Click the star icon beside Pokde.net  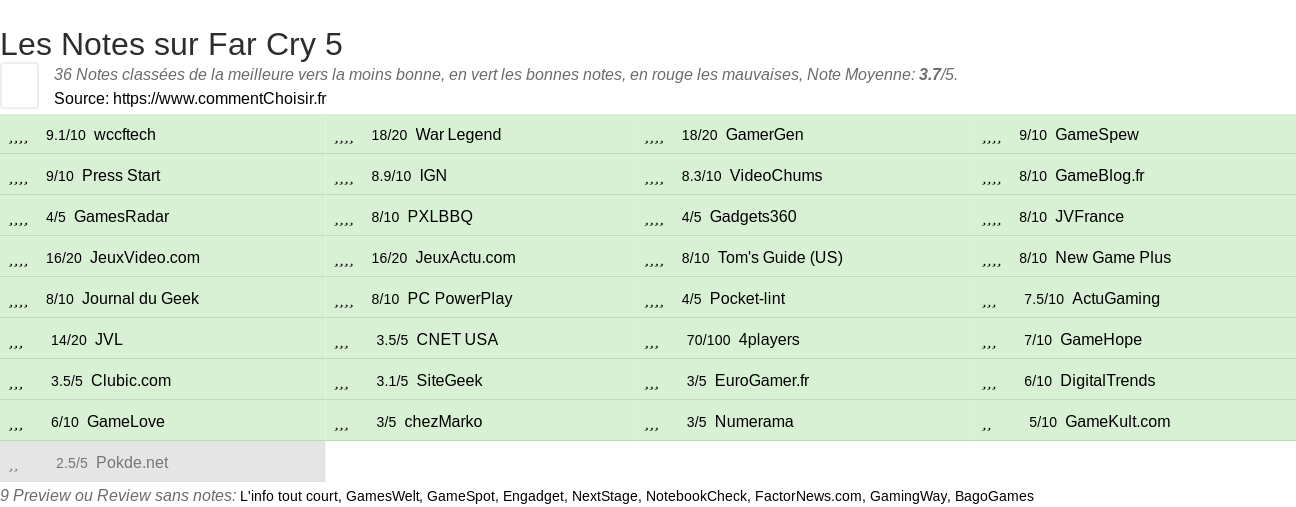click(14, 463)
